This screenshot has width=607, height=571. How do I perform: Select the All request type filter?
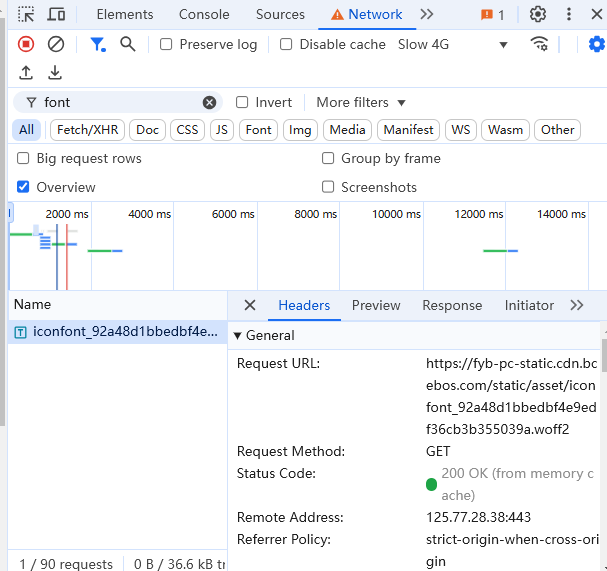(x=26, y=130)
